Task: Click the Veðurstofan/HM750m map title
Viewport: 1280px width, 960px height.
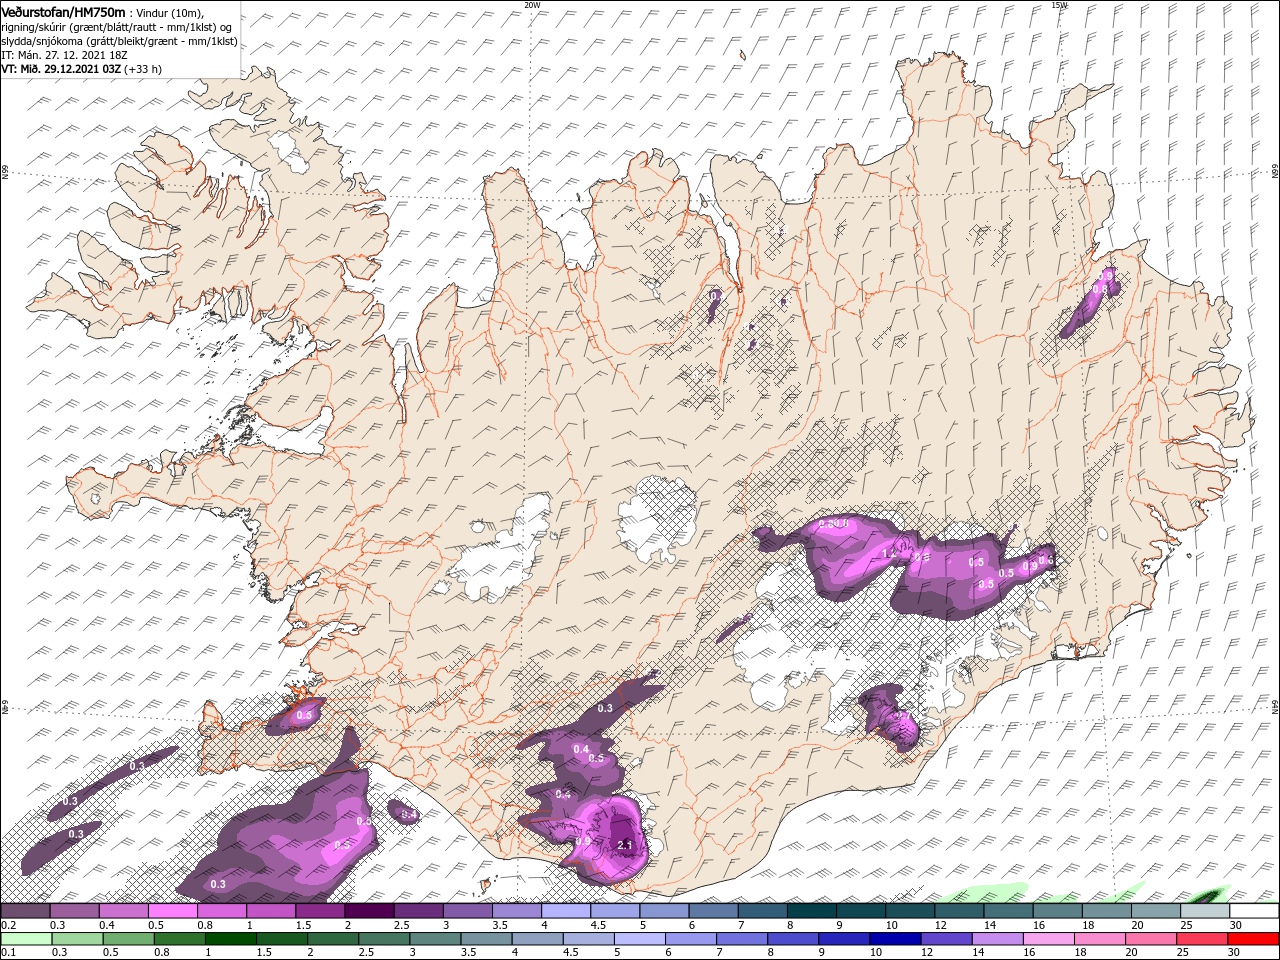Action: (64, 11)
